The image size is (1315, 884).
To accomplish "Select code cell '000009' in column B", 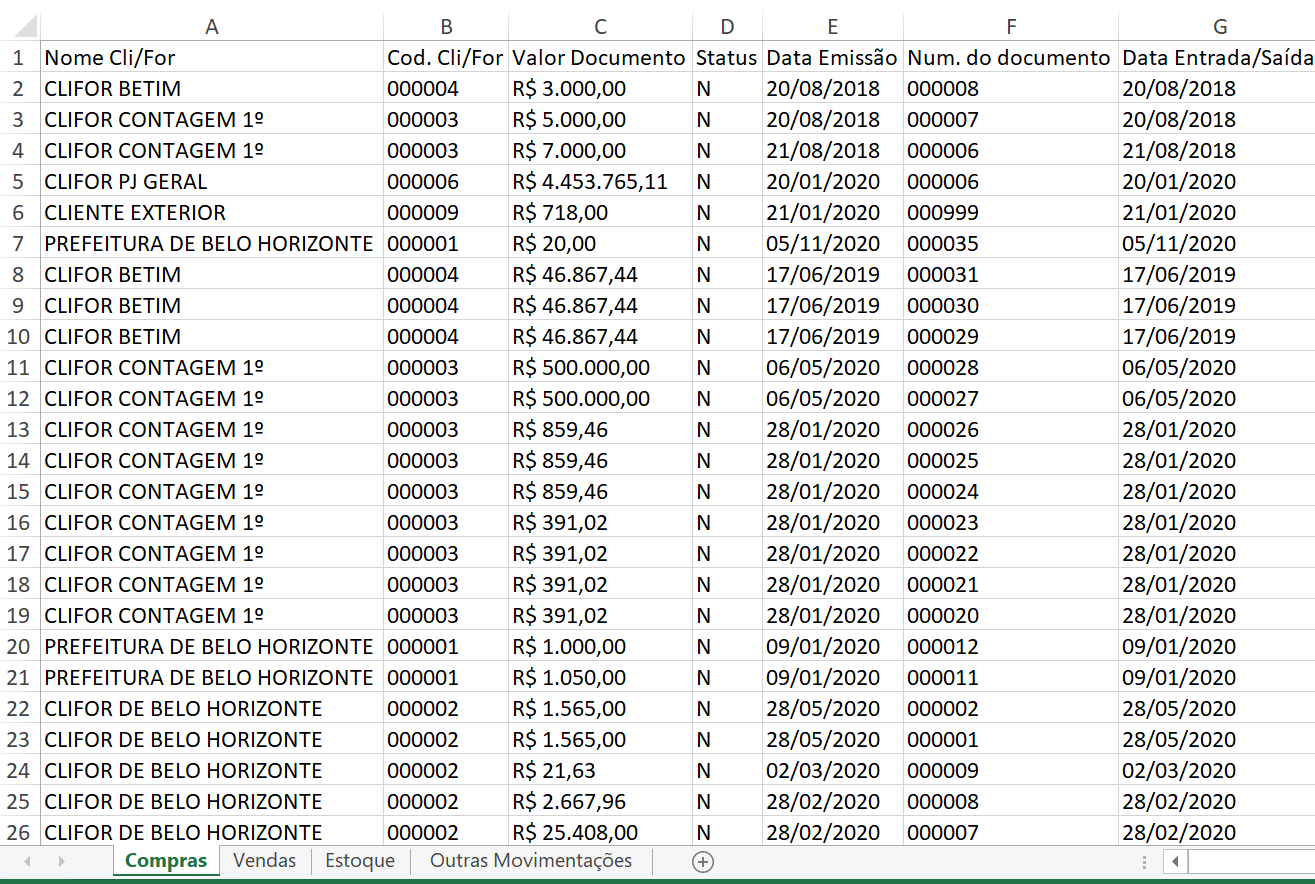I will coord(446,213).
